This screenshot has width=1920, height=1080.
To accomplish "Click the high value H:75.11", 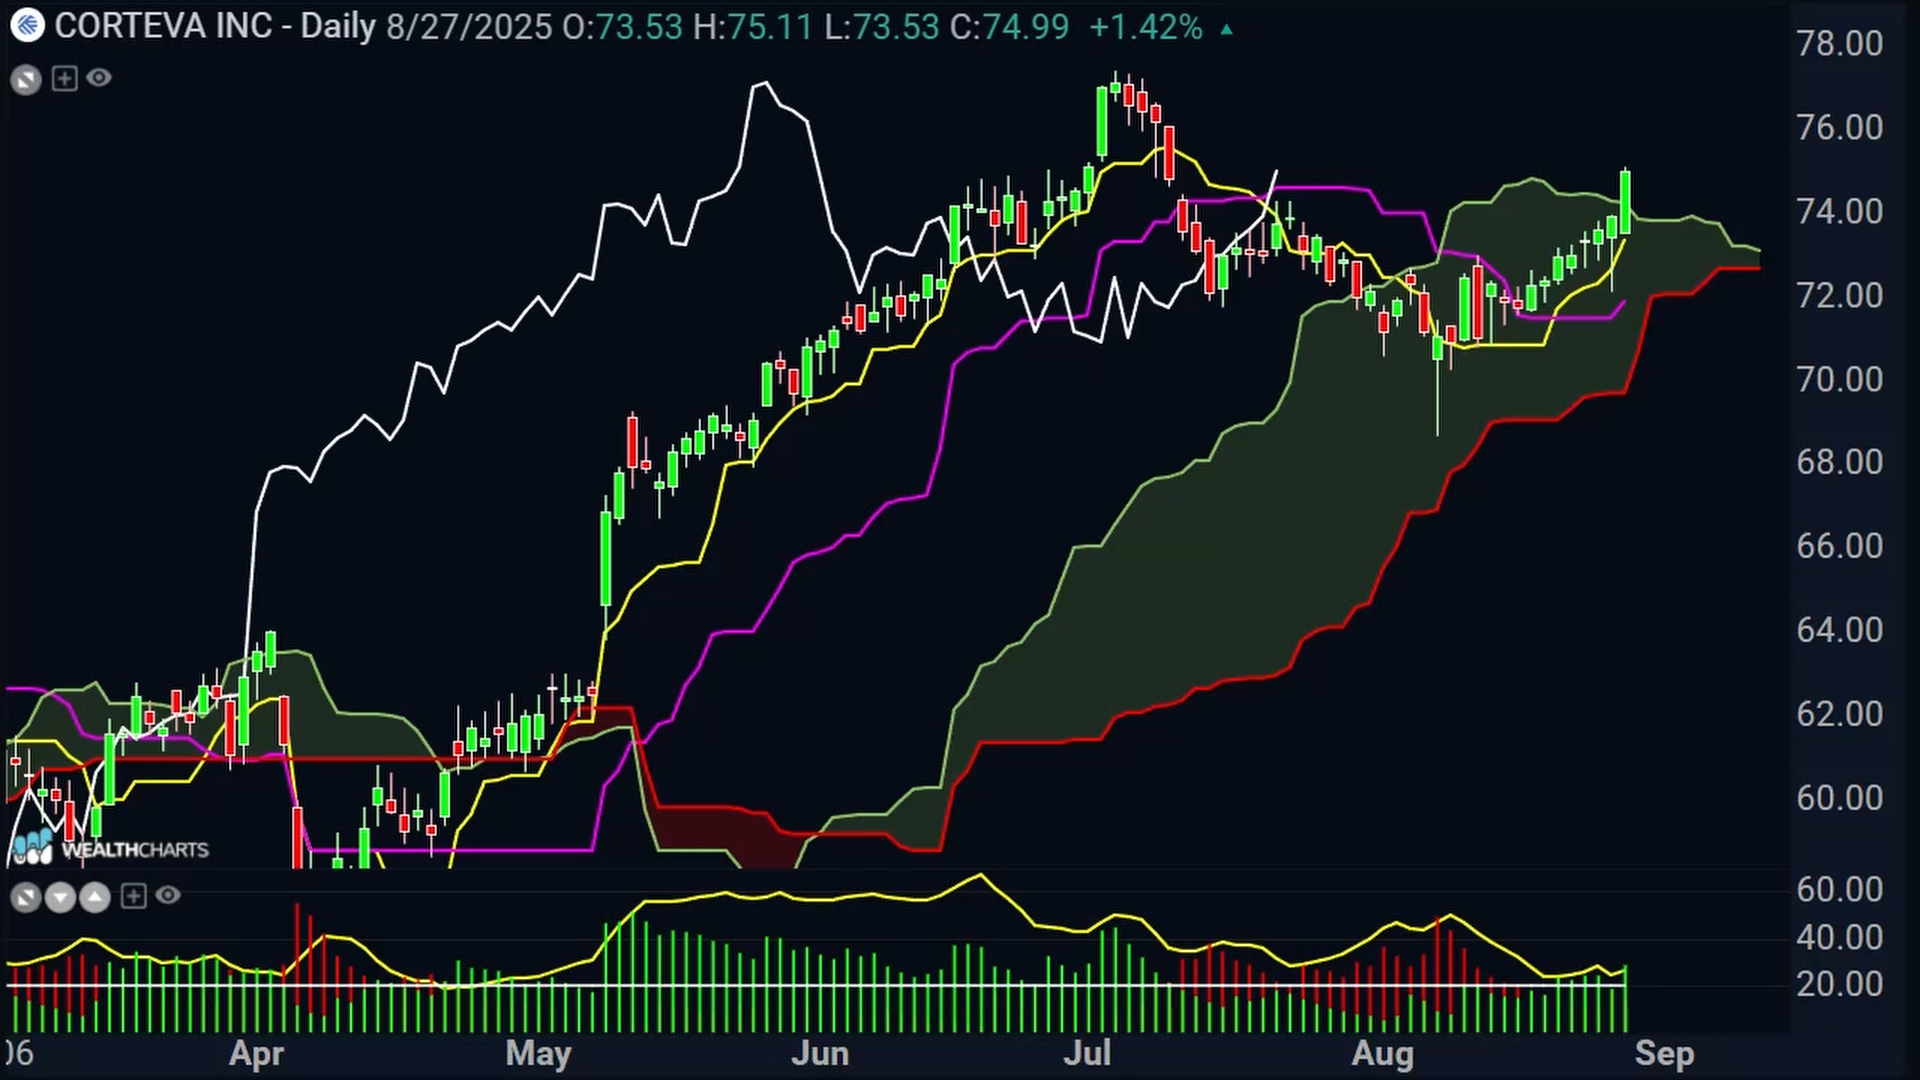I will pos(753,26).
